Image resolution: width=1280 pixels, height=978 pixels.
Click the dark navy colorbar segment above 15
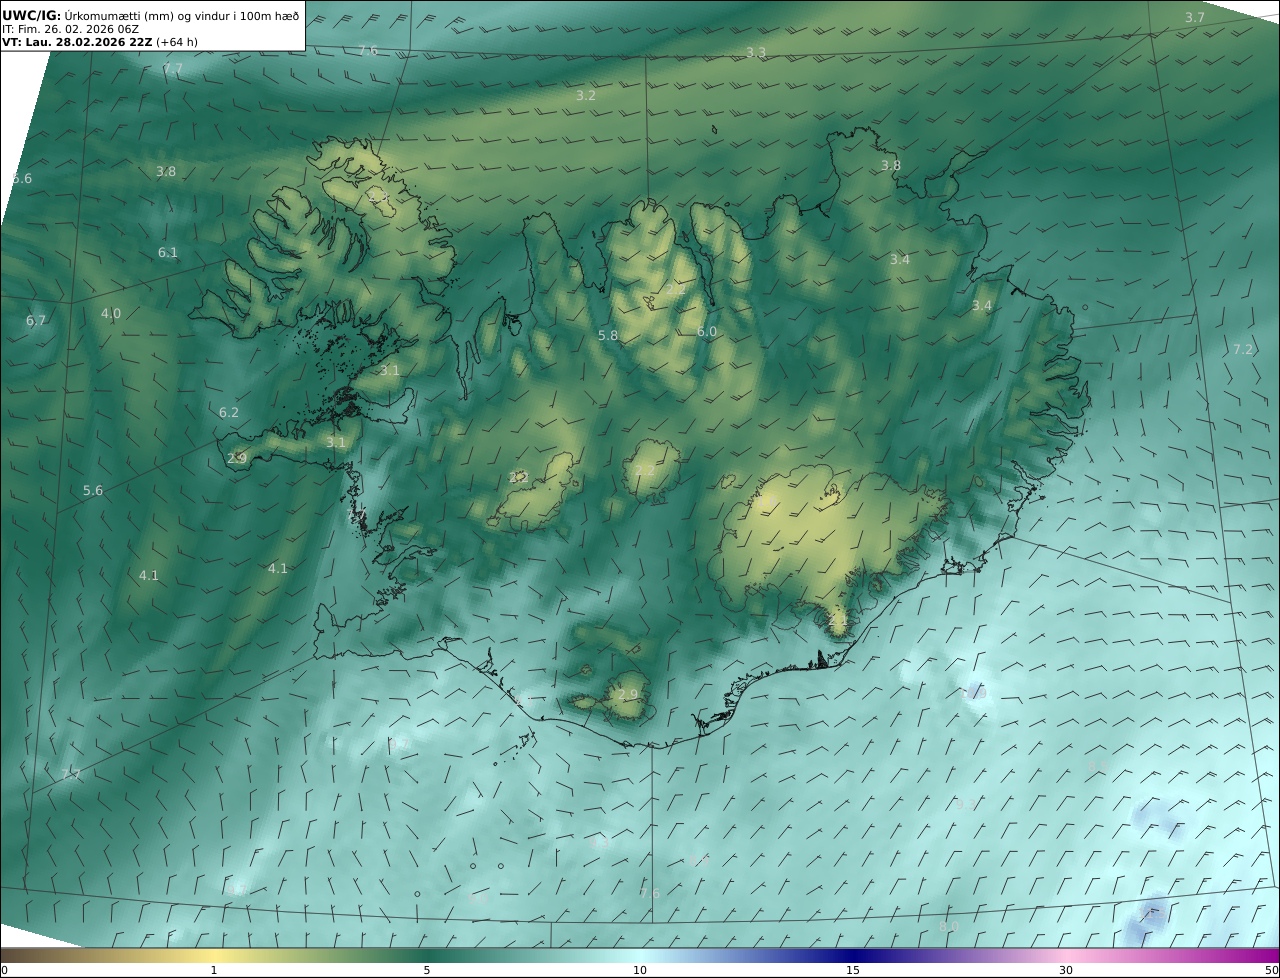853,955
